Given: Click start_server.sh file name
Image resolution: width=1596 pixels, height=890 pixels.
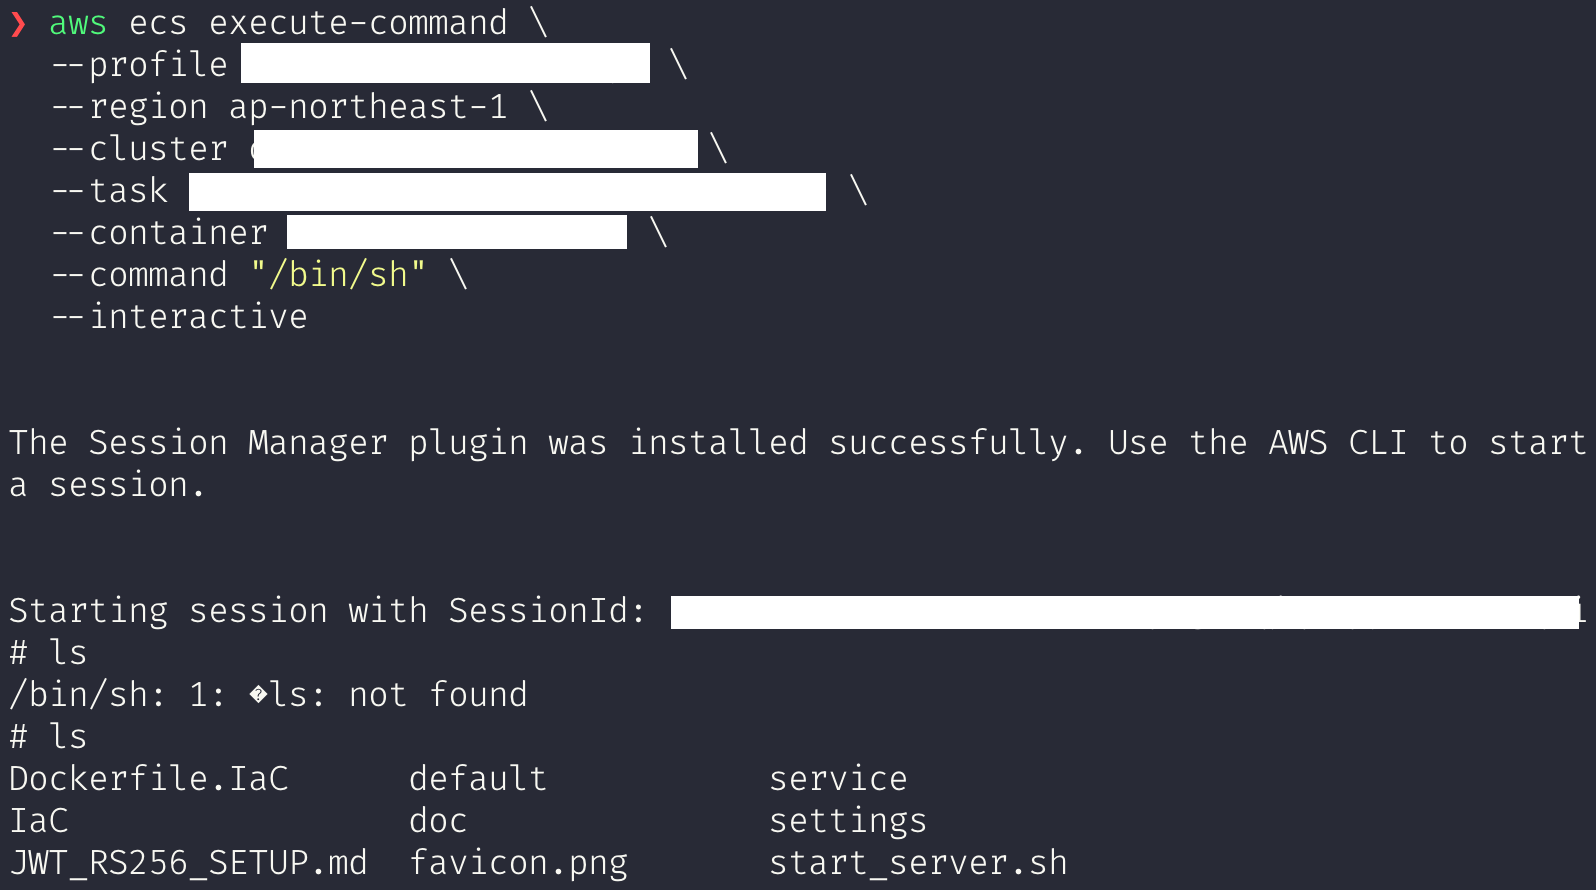Looking at the screenshot, I should 918,863.
